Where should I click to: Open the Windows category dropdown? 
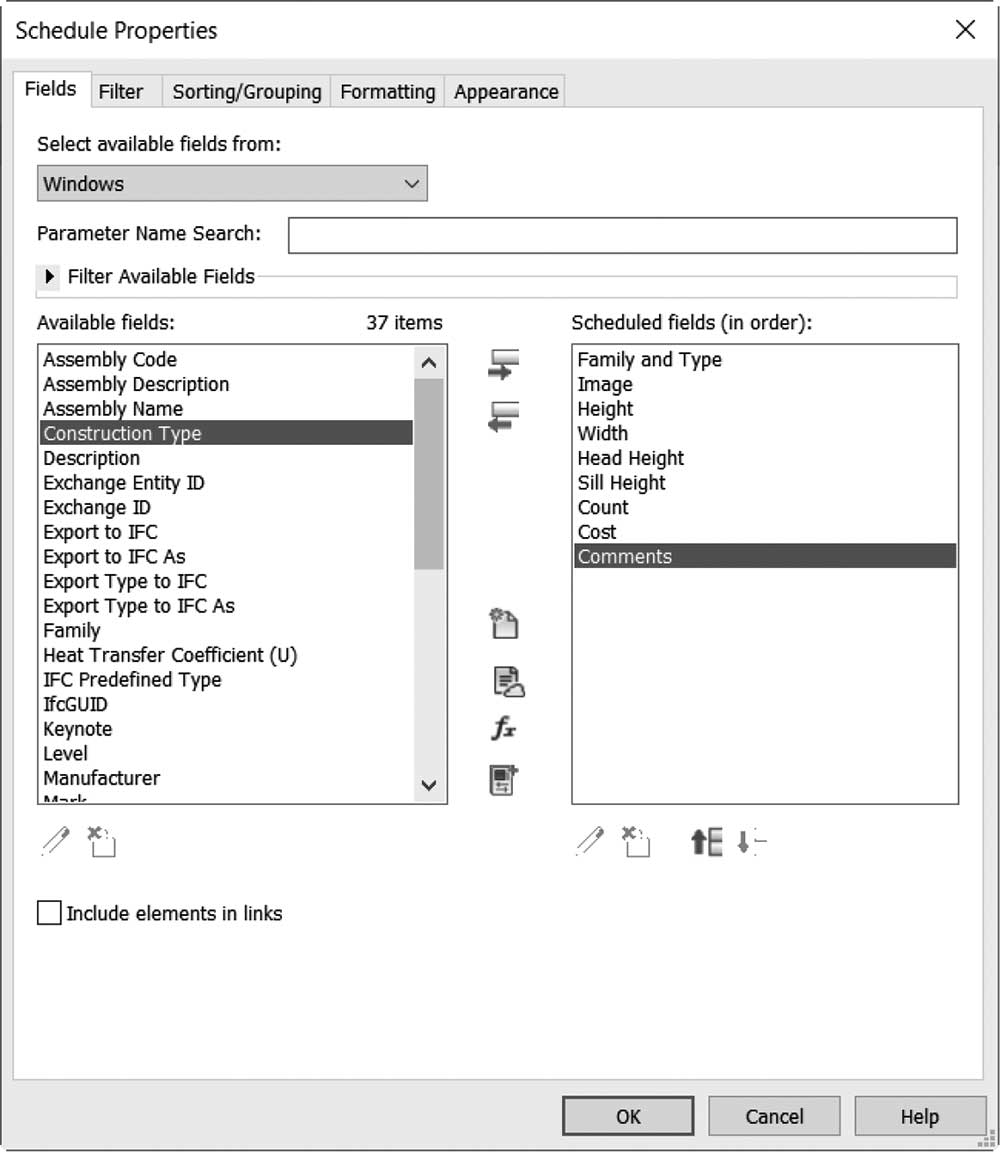(x=232, y=184)
